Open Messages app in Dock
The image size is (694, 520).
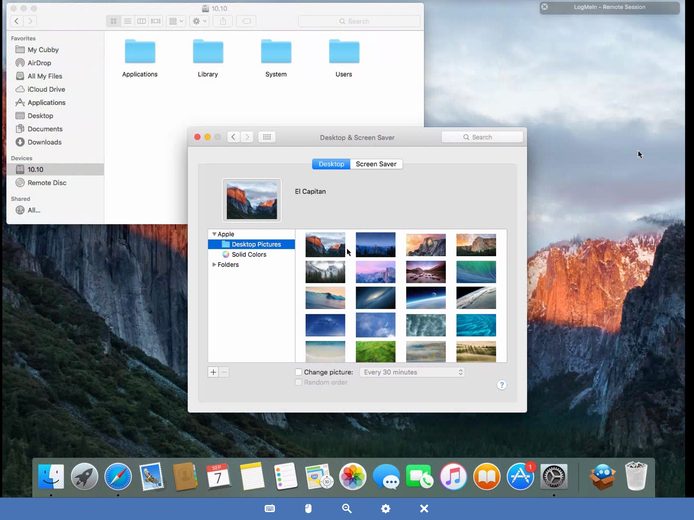pos(386,477)
